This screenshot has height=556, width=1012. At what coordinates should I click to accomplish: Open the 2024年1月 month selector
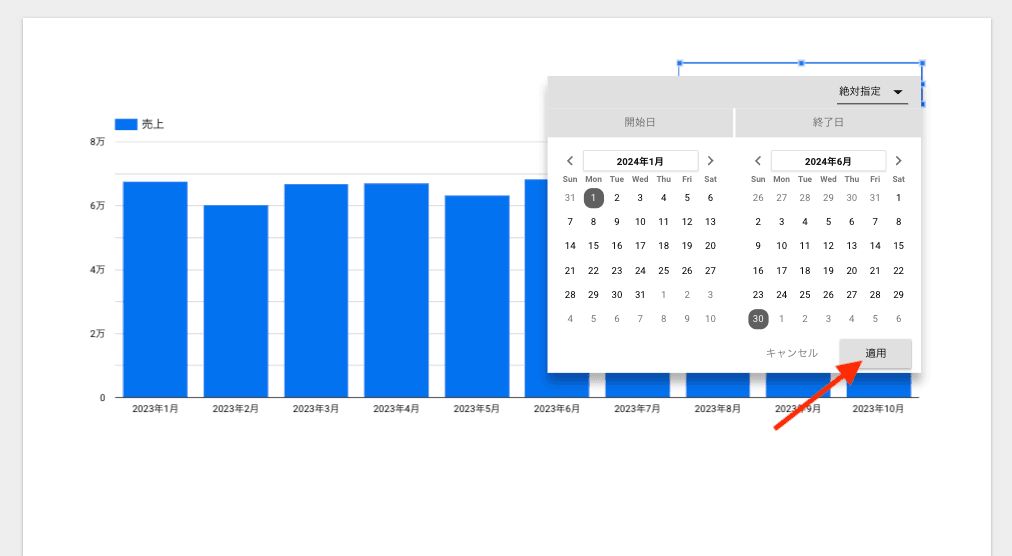[640, 161]
